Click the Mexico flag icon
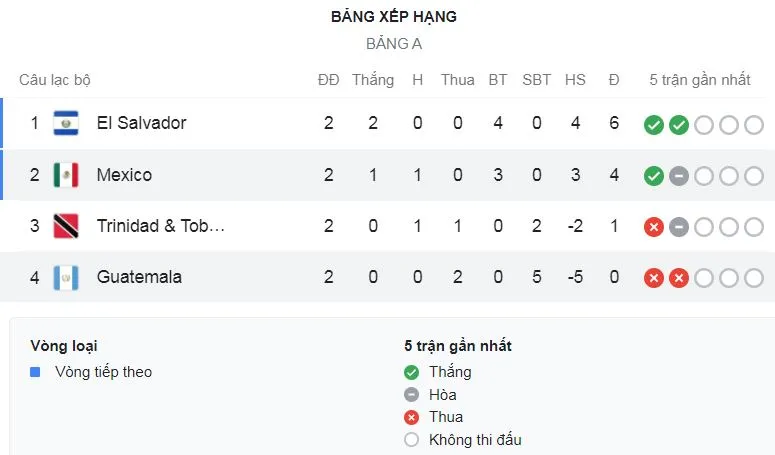775x455 pixels. (66, 175)
